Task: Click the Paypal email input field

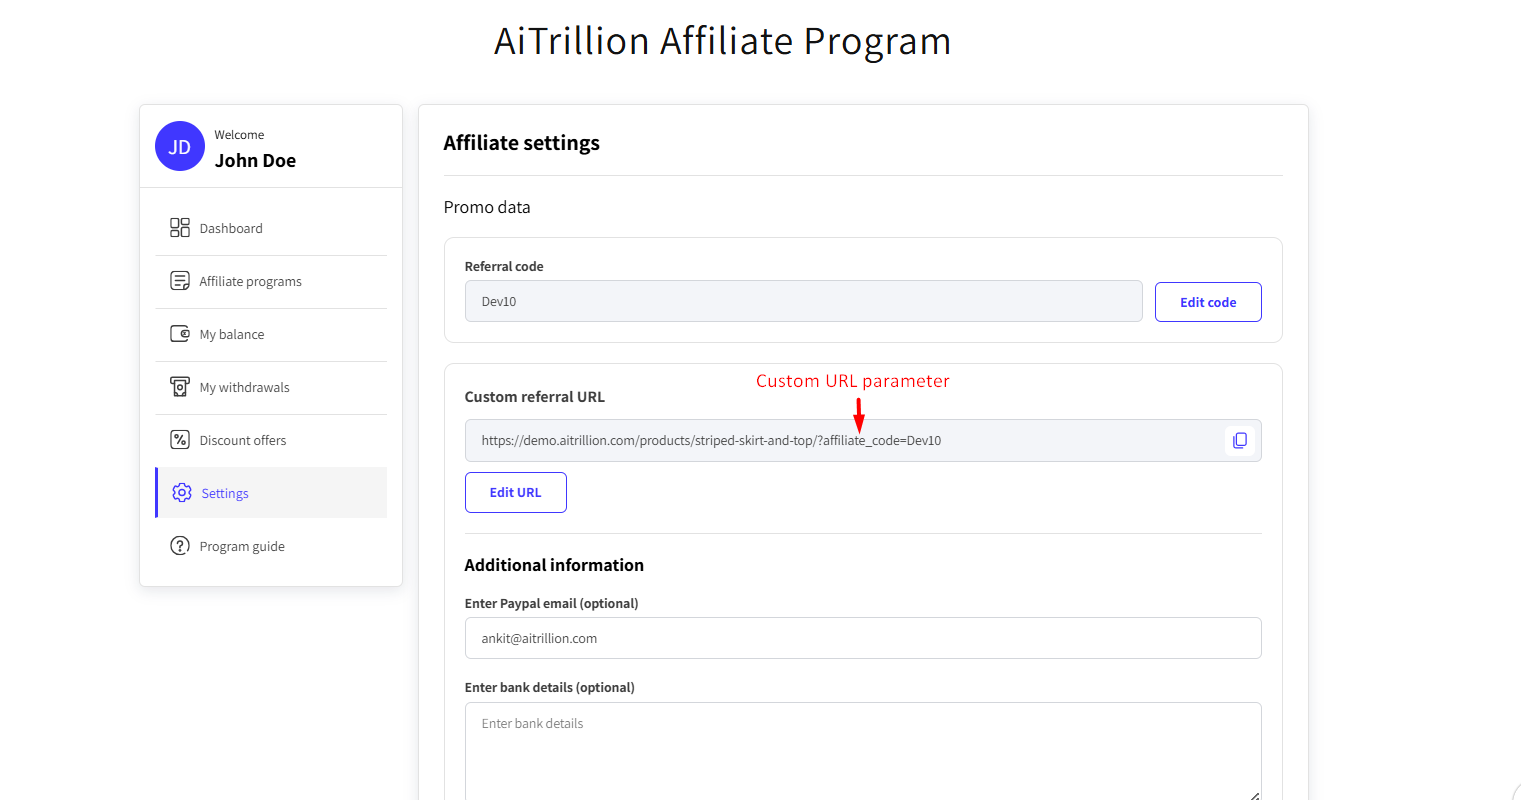Action: pos(862,638)
